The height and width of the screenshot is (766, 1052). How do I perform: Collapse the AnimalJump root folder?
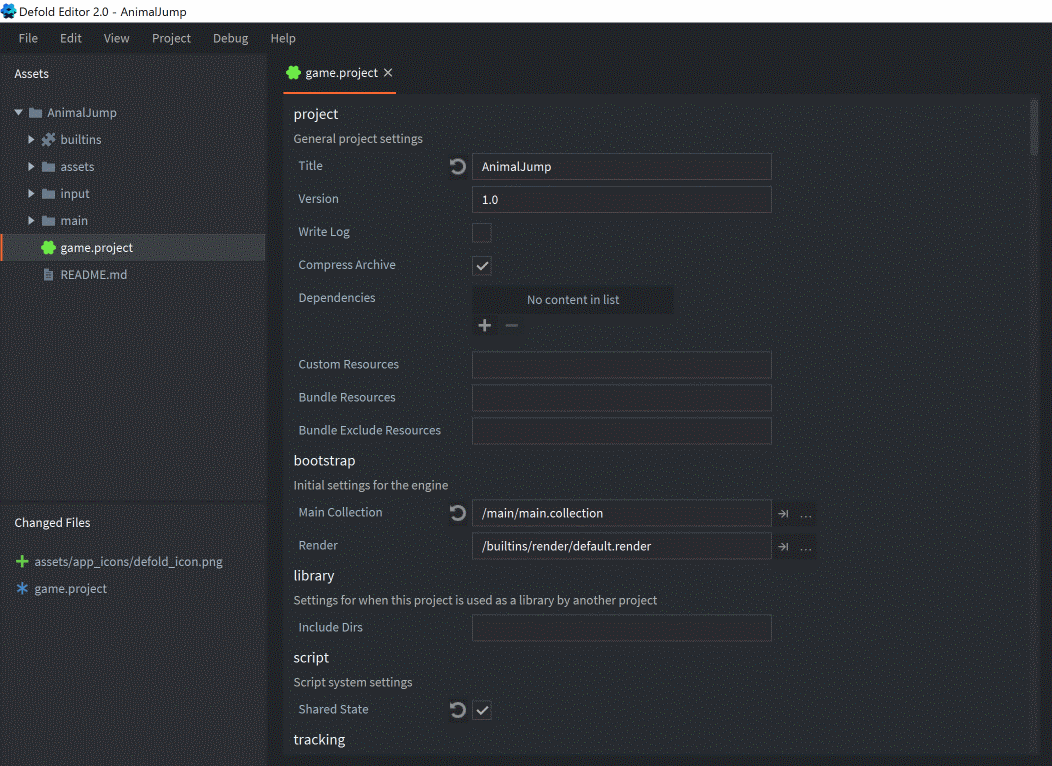coord(19,113)
